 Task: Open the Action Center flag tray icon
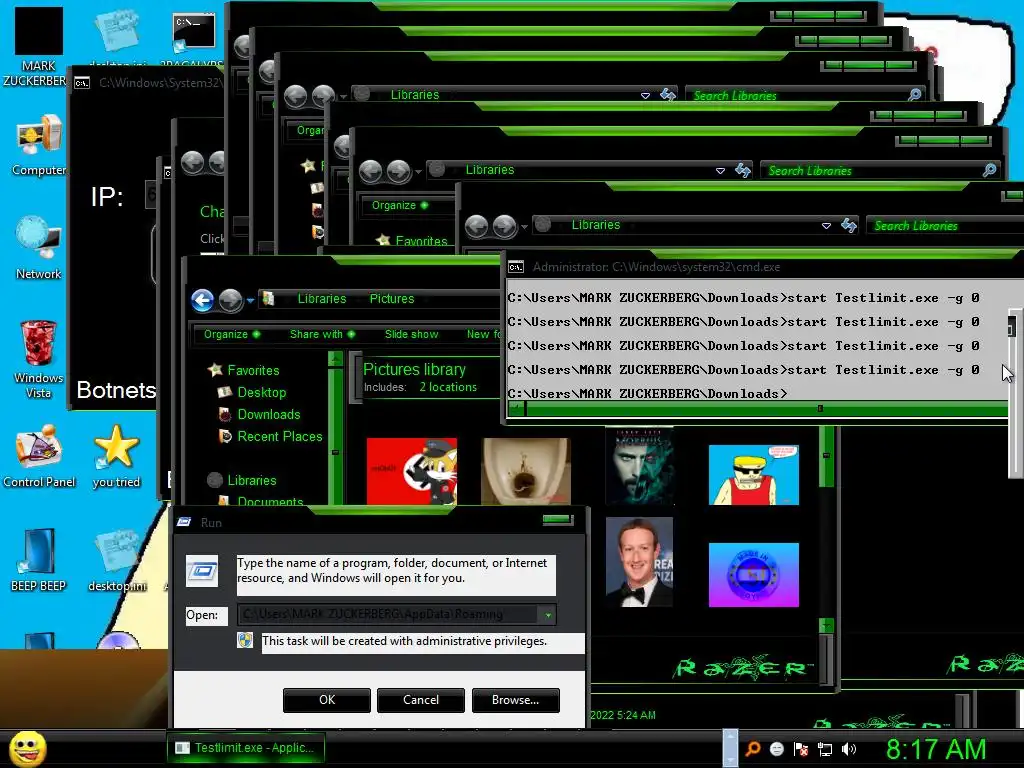[x=801, y=749]
